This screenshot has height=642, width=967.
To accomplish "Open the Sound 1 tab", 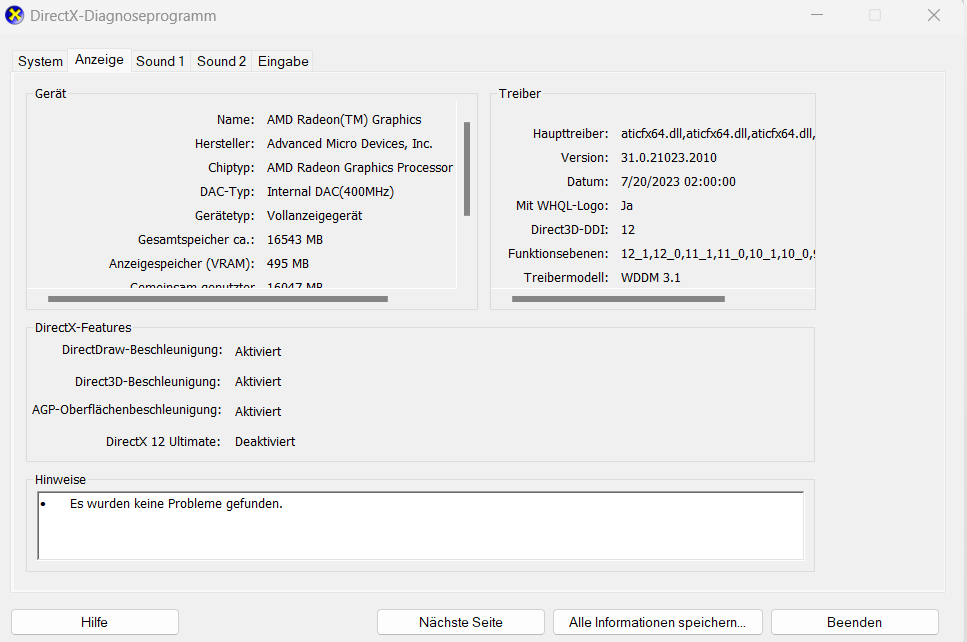I will (160, 61).
